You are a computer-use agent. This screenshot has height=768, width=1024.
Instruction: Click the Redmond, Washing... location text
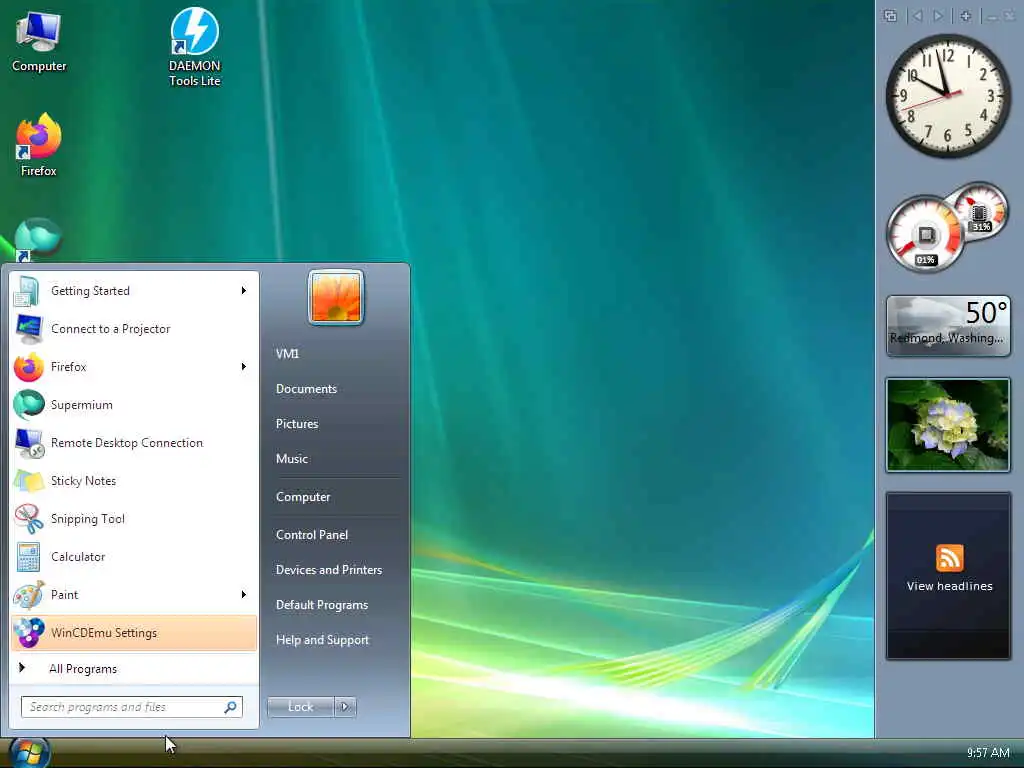tap(947, 338)
